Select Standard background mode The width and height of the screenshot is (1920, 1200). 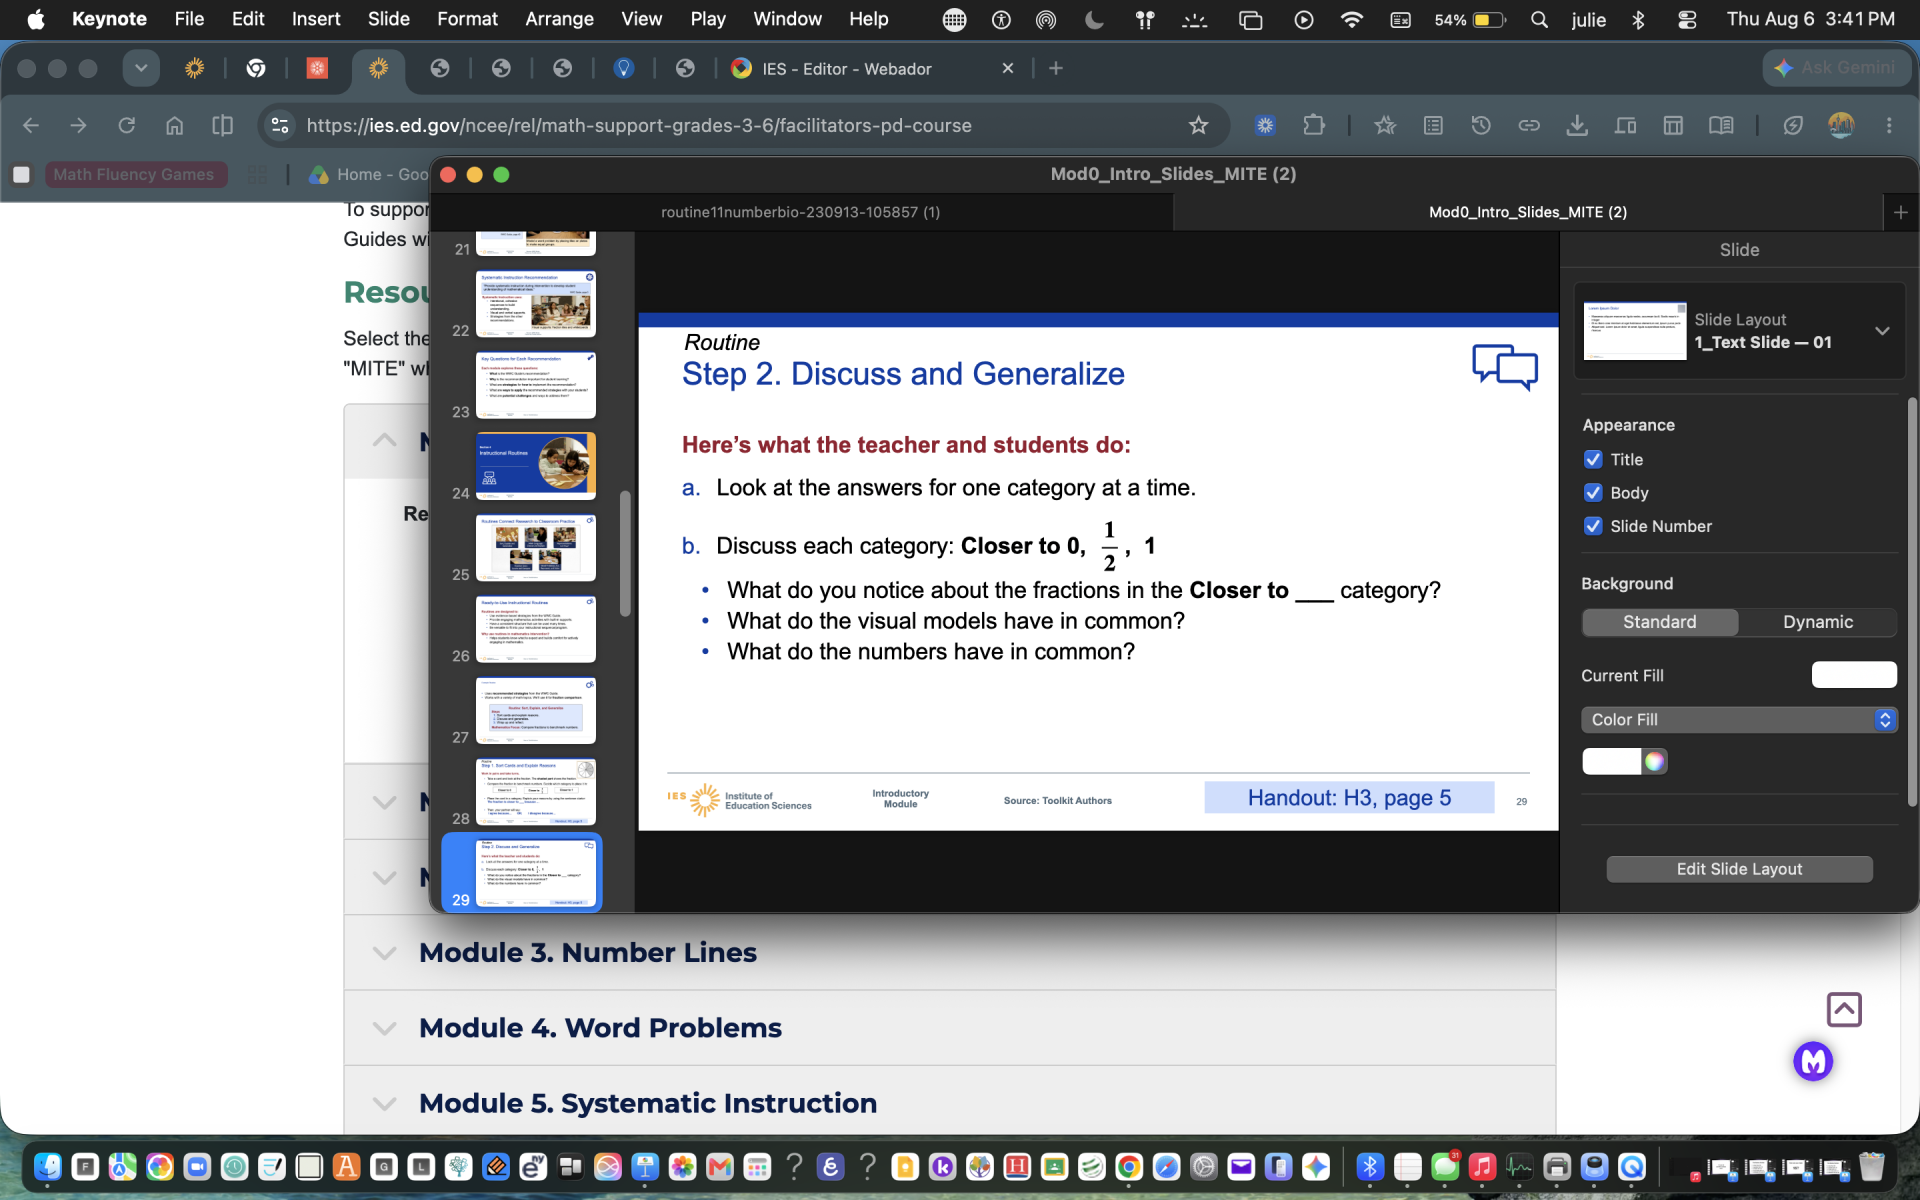1659,622
